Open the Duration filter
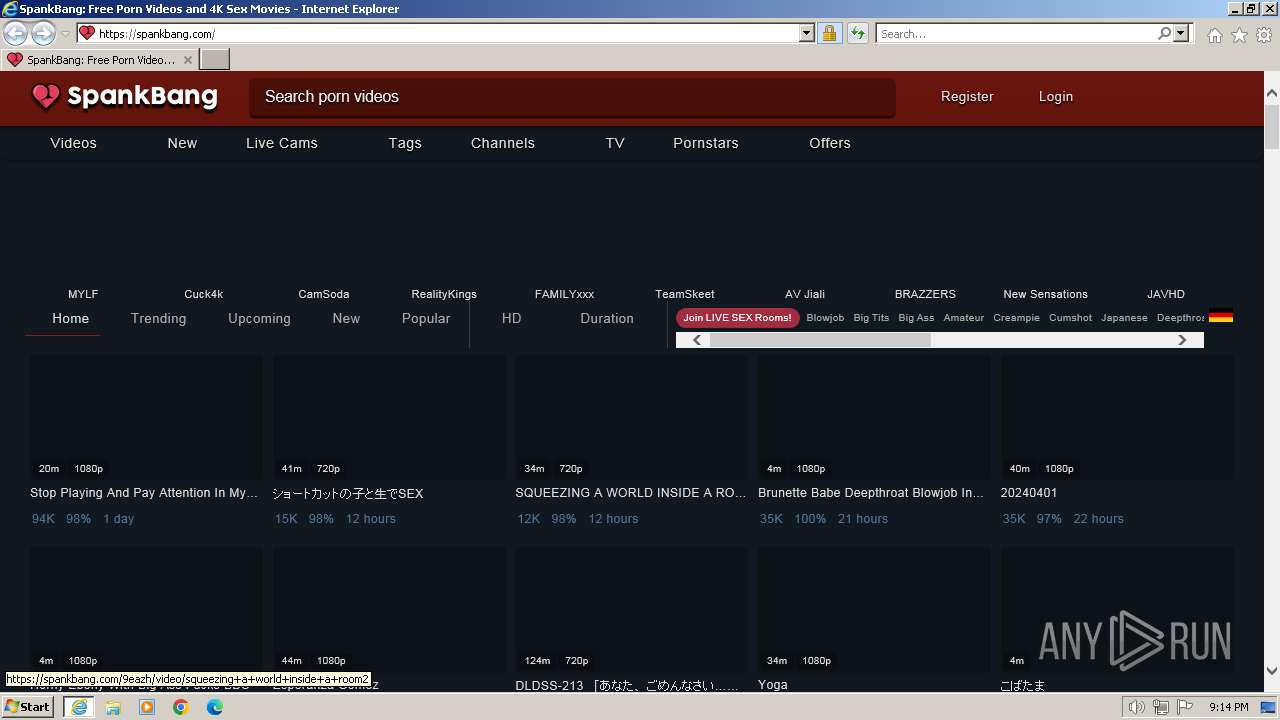Image resolution: width=1280 pixels, height=720 pixels. click(x=607, y=318)
